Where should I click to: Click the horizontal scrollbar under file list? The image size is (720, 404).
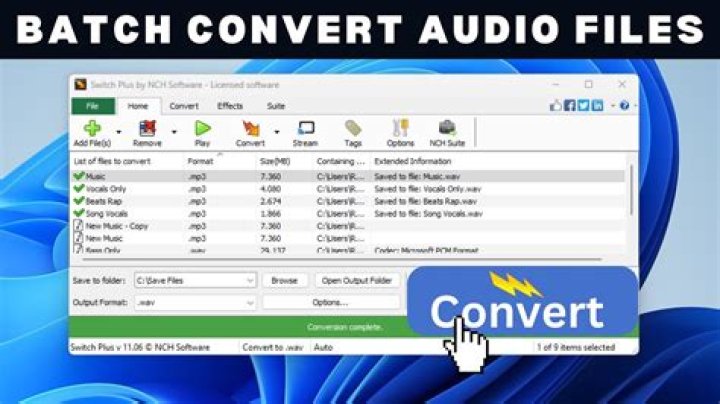click(x=342, y=259)
